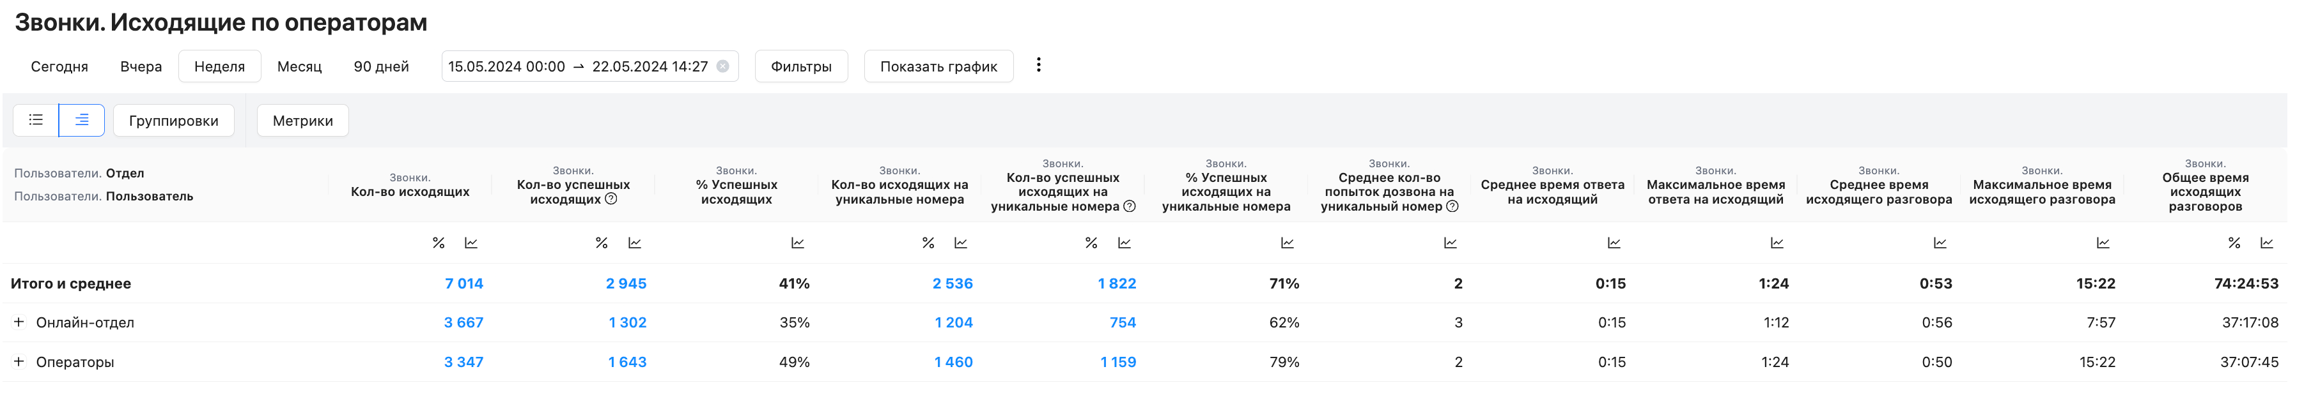This screenshot has height=406, width=2304.
Task: Click the three-dot more options icon
Action: point(1038,65)
